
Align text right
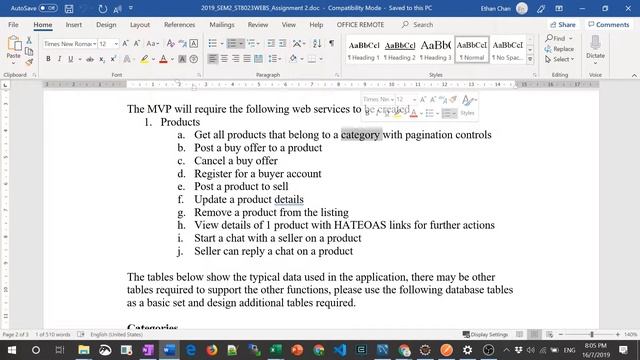[x=236, y=59]
